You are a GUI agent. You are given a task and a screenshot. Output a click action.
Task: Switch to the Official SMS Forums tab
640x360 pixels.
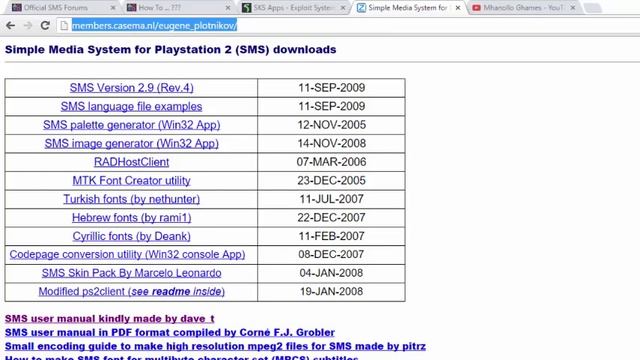63,7
